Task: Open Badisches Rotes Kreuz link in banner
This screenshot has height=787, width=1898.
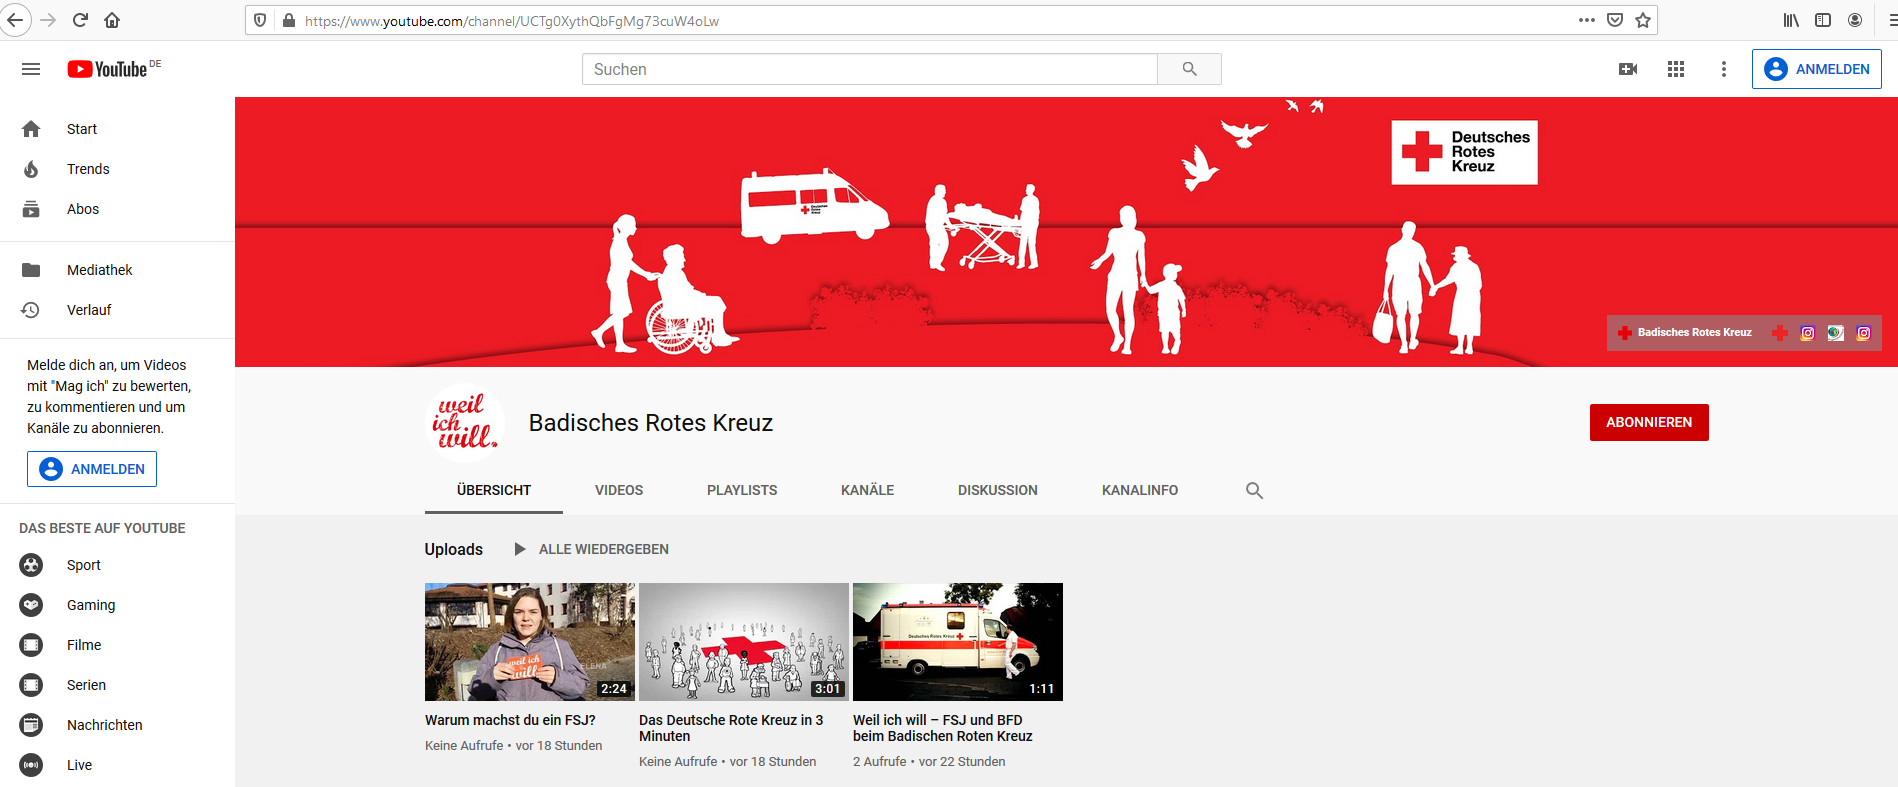Action: (1686, 333)
